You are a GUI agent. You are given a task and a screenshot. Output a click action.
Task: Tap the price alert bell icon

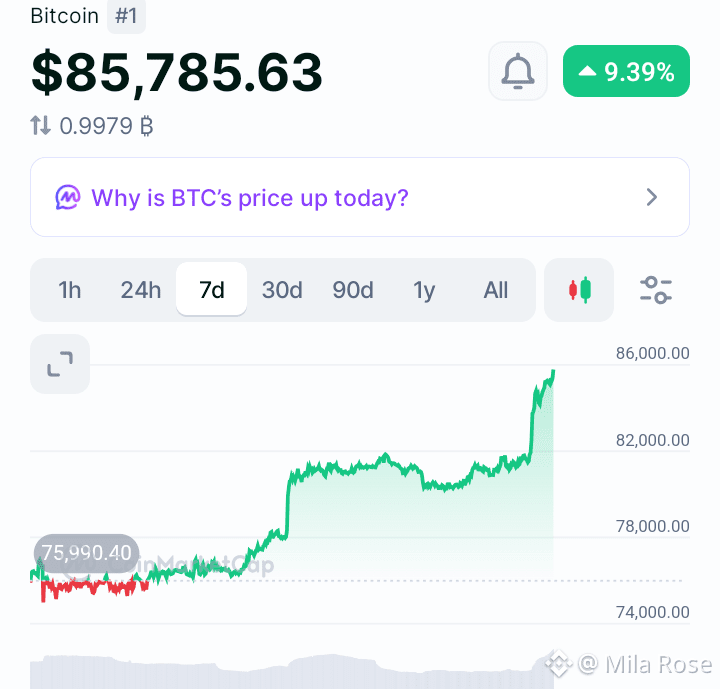(518, 71)
